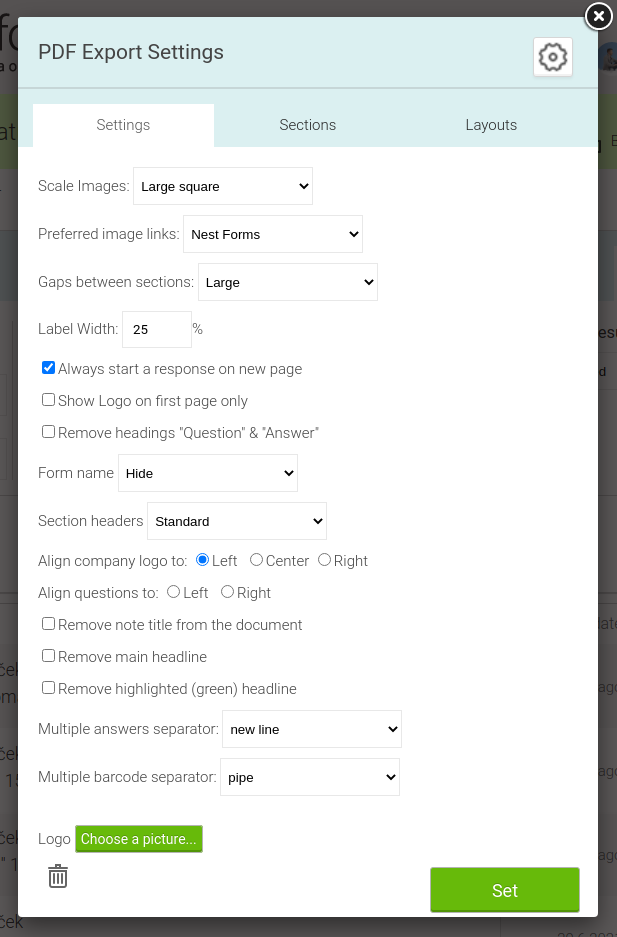
Task: Open the Scale Images dropdown
Action: coord(223,186)
